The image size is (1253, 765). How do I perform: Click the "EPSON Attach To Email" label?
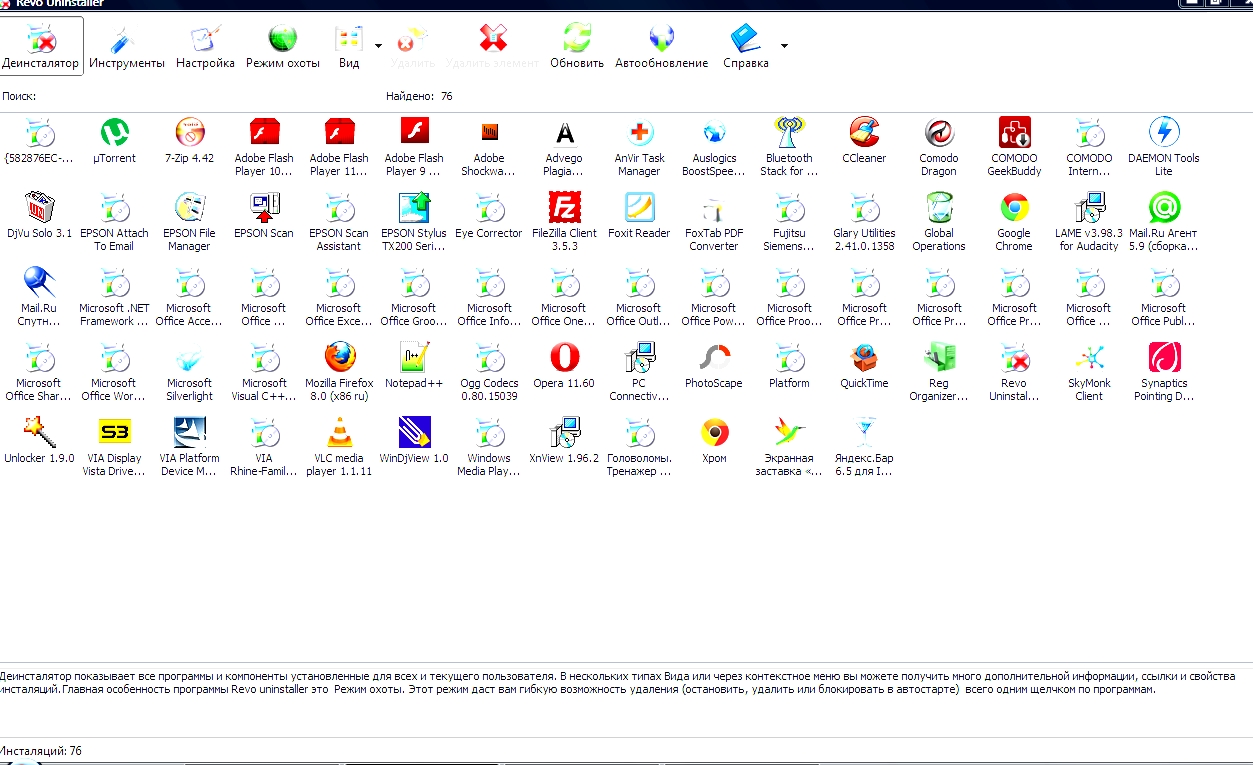[x=114, y=240]
